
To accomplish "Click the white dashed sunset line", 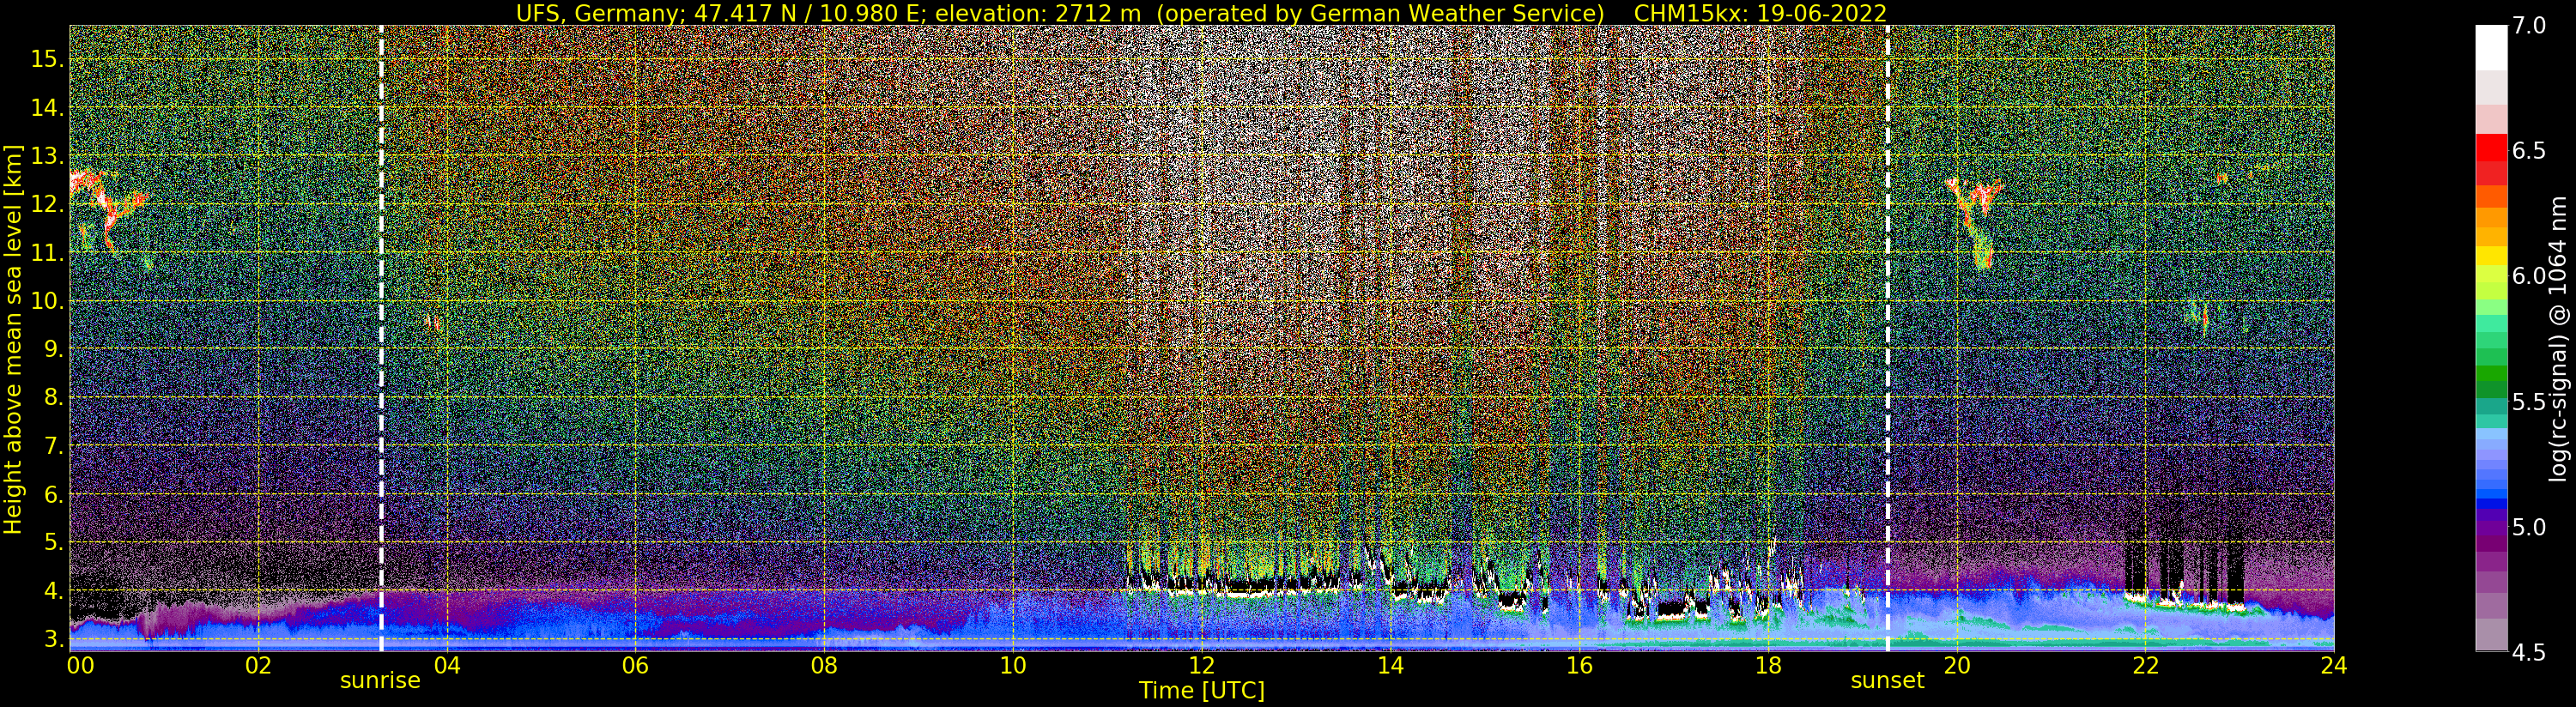I will [x=1887, y=339].
